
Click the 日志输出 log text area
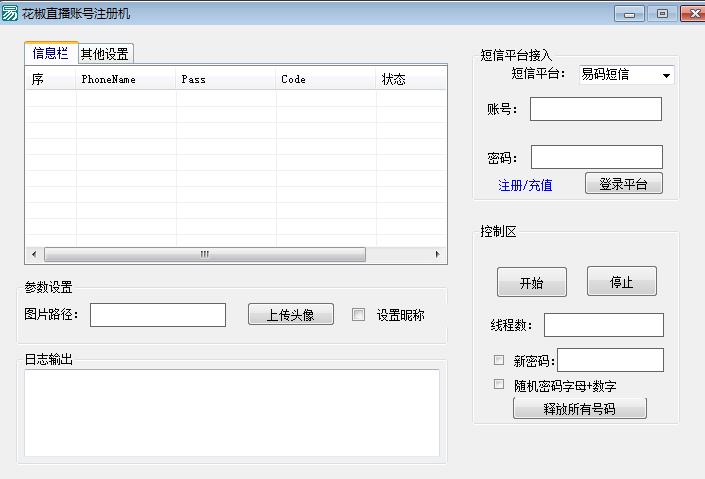(x=231, y=412)
